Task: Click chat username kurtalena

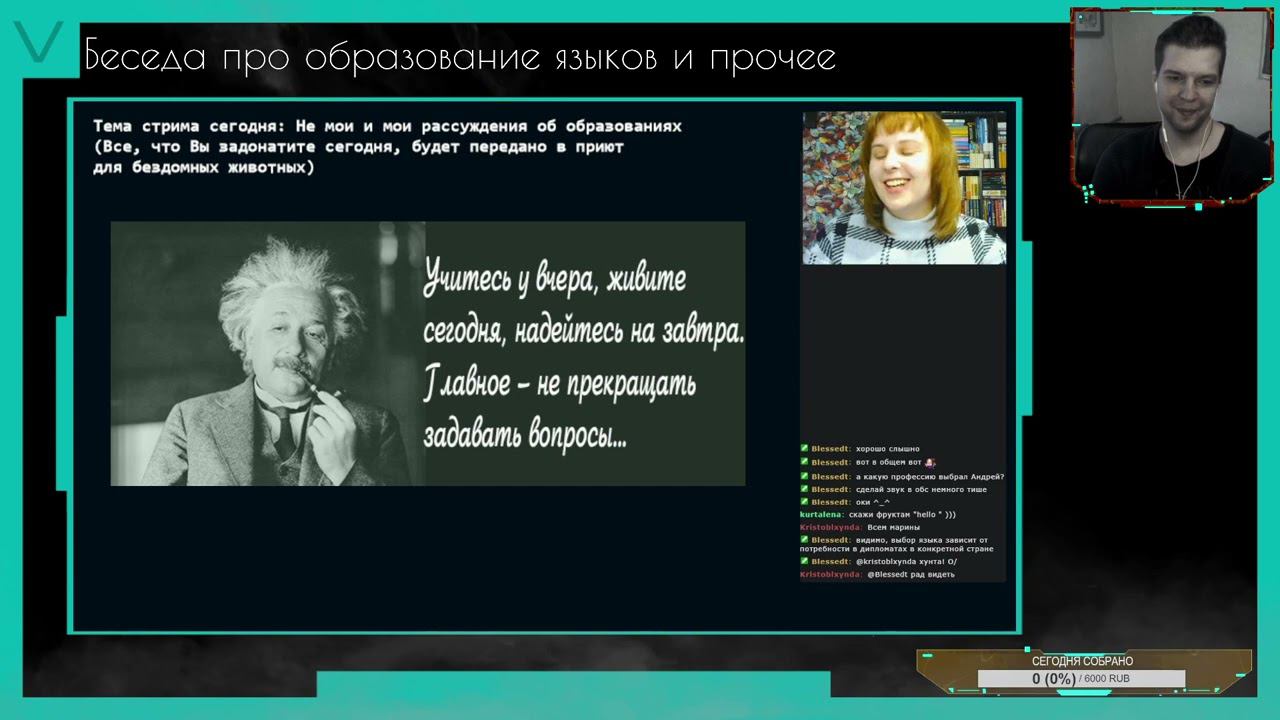Action: 821,514
